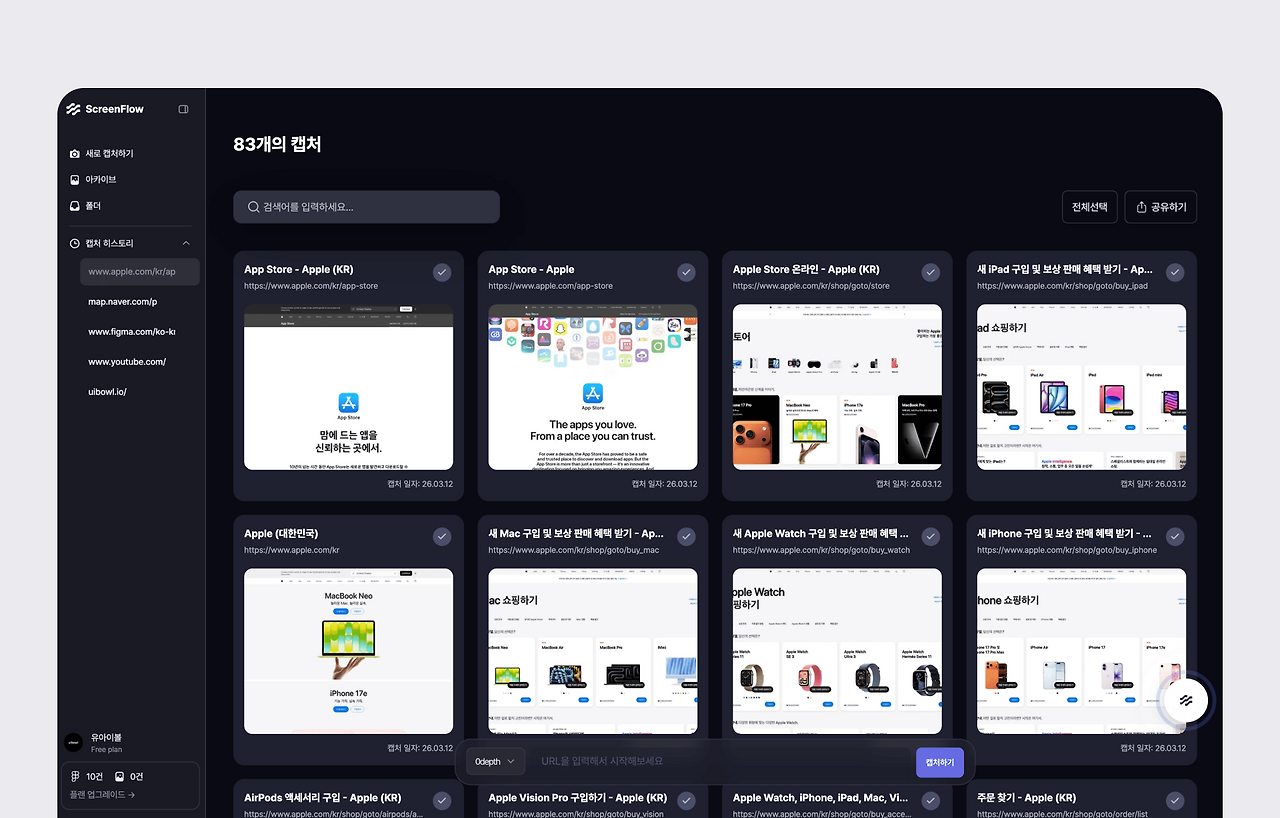Click the title Apple Watch, iPhone, iPad, Mac
Image resolution: width=1280 pixels, height=818 pixels.
(x=820, y=798)
